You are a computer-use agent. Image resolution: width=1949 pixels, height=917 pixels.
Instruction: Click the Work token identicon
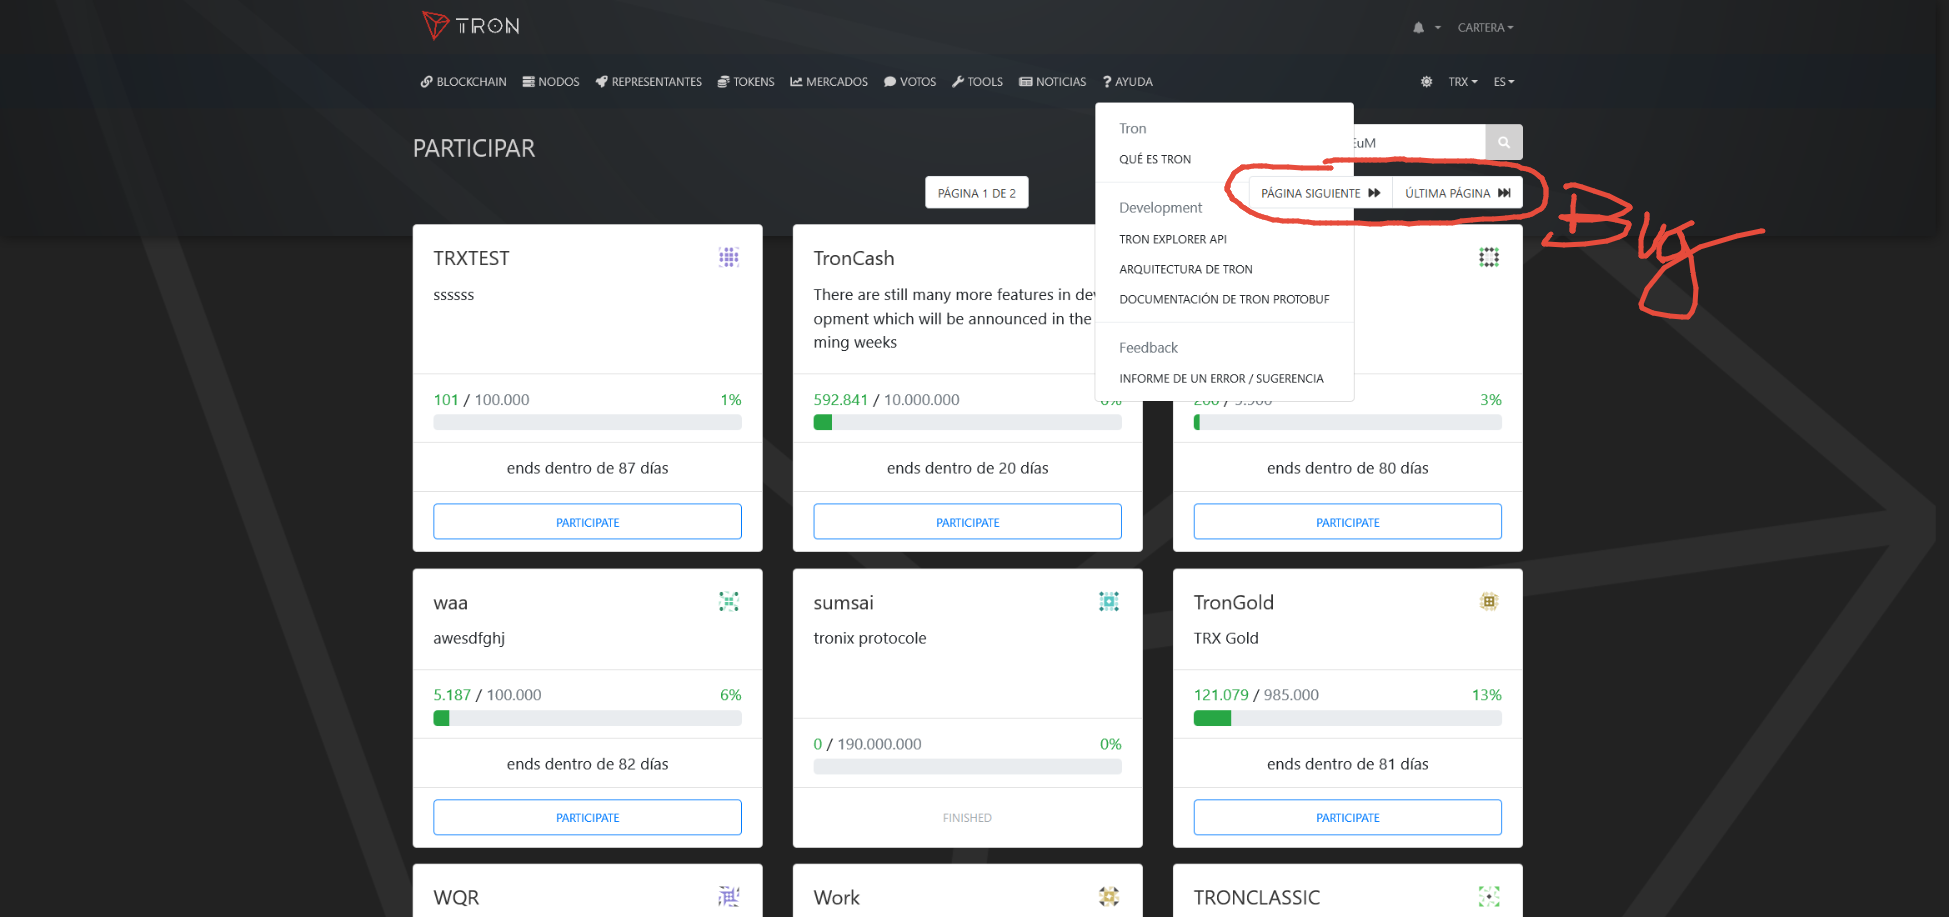1108,896
